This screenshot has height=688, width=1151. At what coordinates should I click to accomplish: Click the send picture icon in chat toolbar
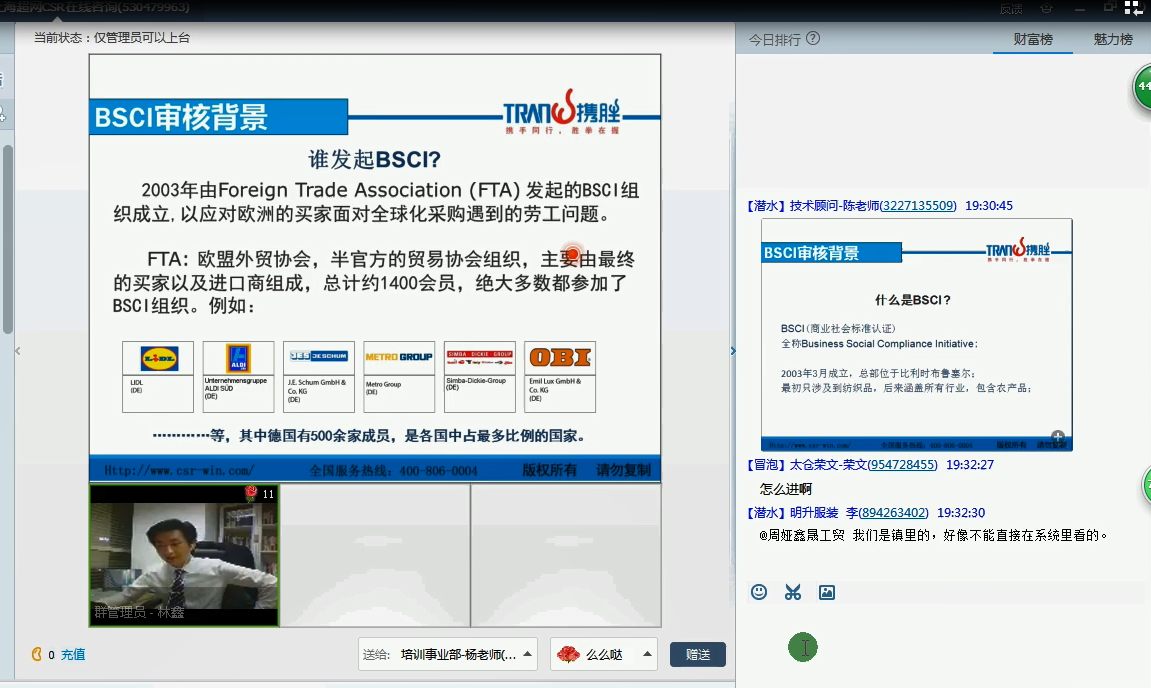pos(827,592)
